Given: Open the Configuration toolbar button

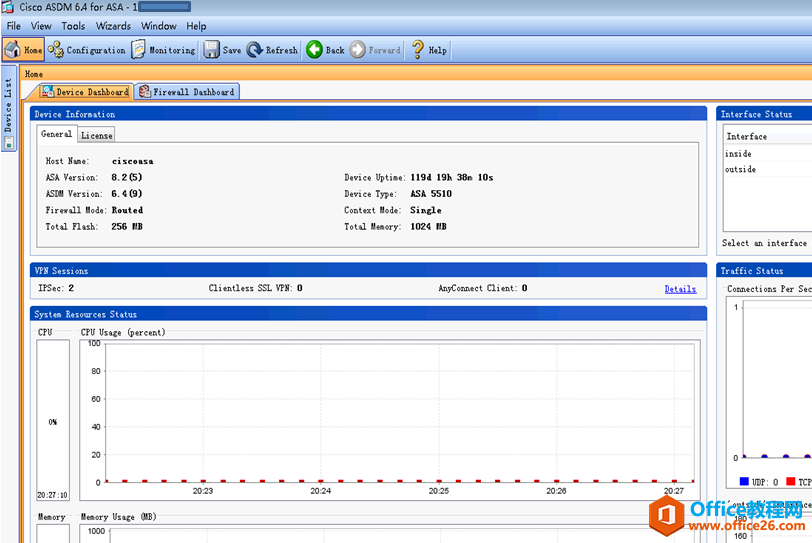Looking at the screenshot, I should tap(86, 50).
